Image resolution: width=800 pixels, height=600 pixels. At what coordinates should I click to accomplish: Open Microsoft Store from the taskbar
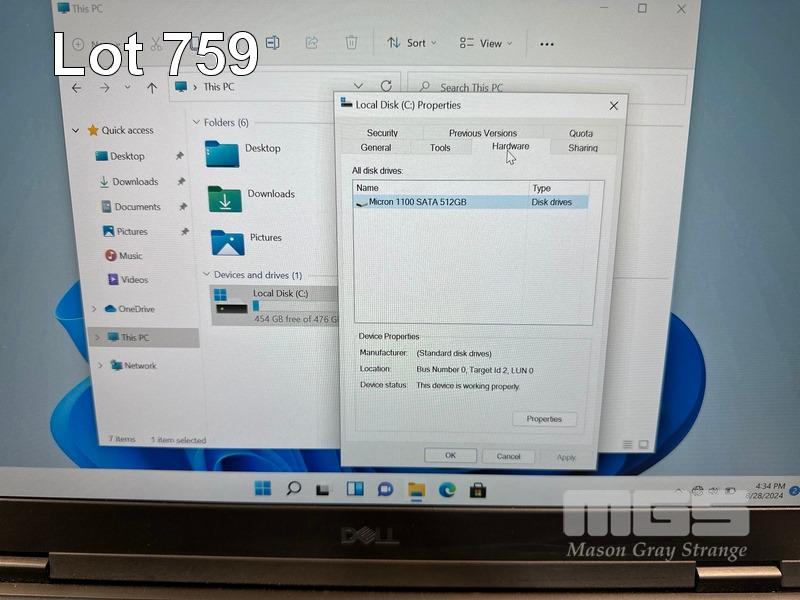pyautogui.click(x=478, y=489)
